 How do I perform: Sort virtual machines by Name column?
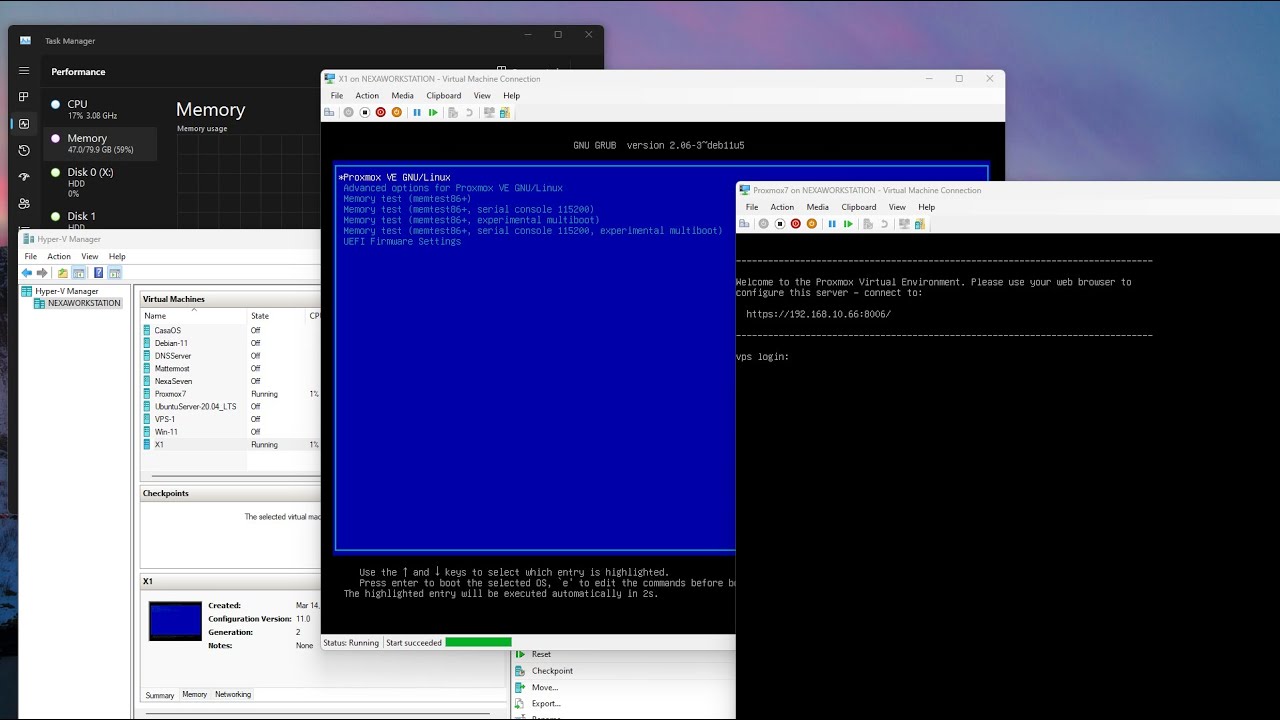coord(194,316)
